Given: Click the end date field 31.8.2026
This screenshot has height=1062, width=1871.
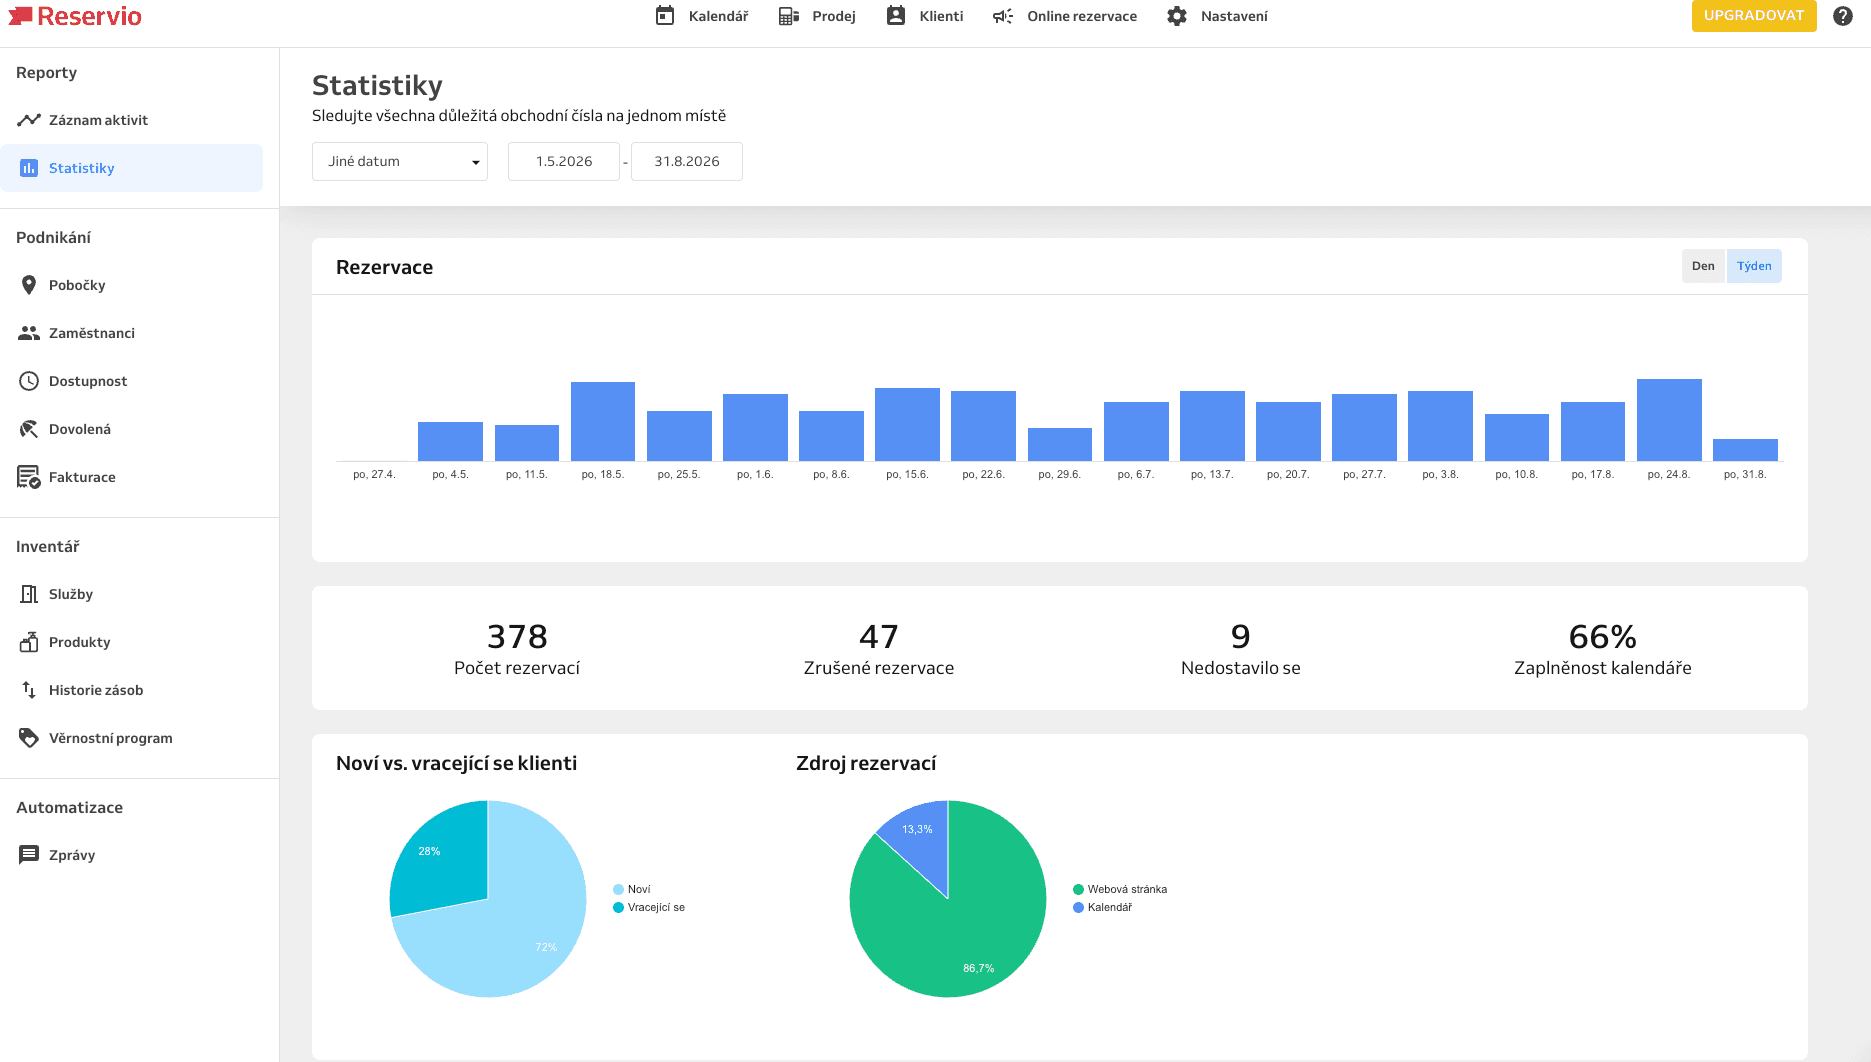Looking at the screenshot, I should pyautogui.click(x=687, y=161).
